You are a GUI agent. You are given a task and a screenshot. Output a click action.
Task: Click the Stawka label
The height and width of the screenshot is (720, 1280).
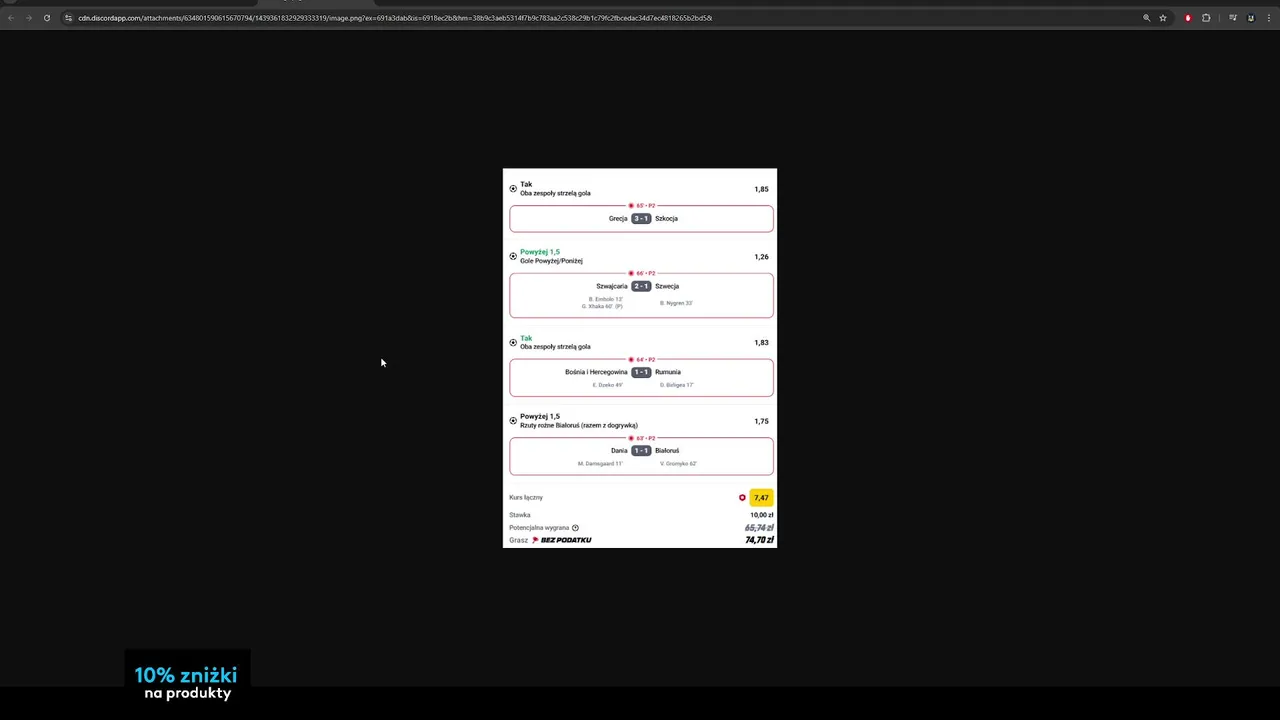click(520, 515)
